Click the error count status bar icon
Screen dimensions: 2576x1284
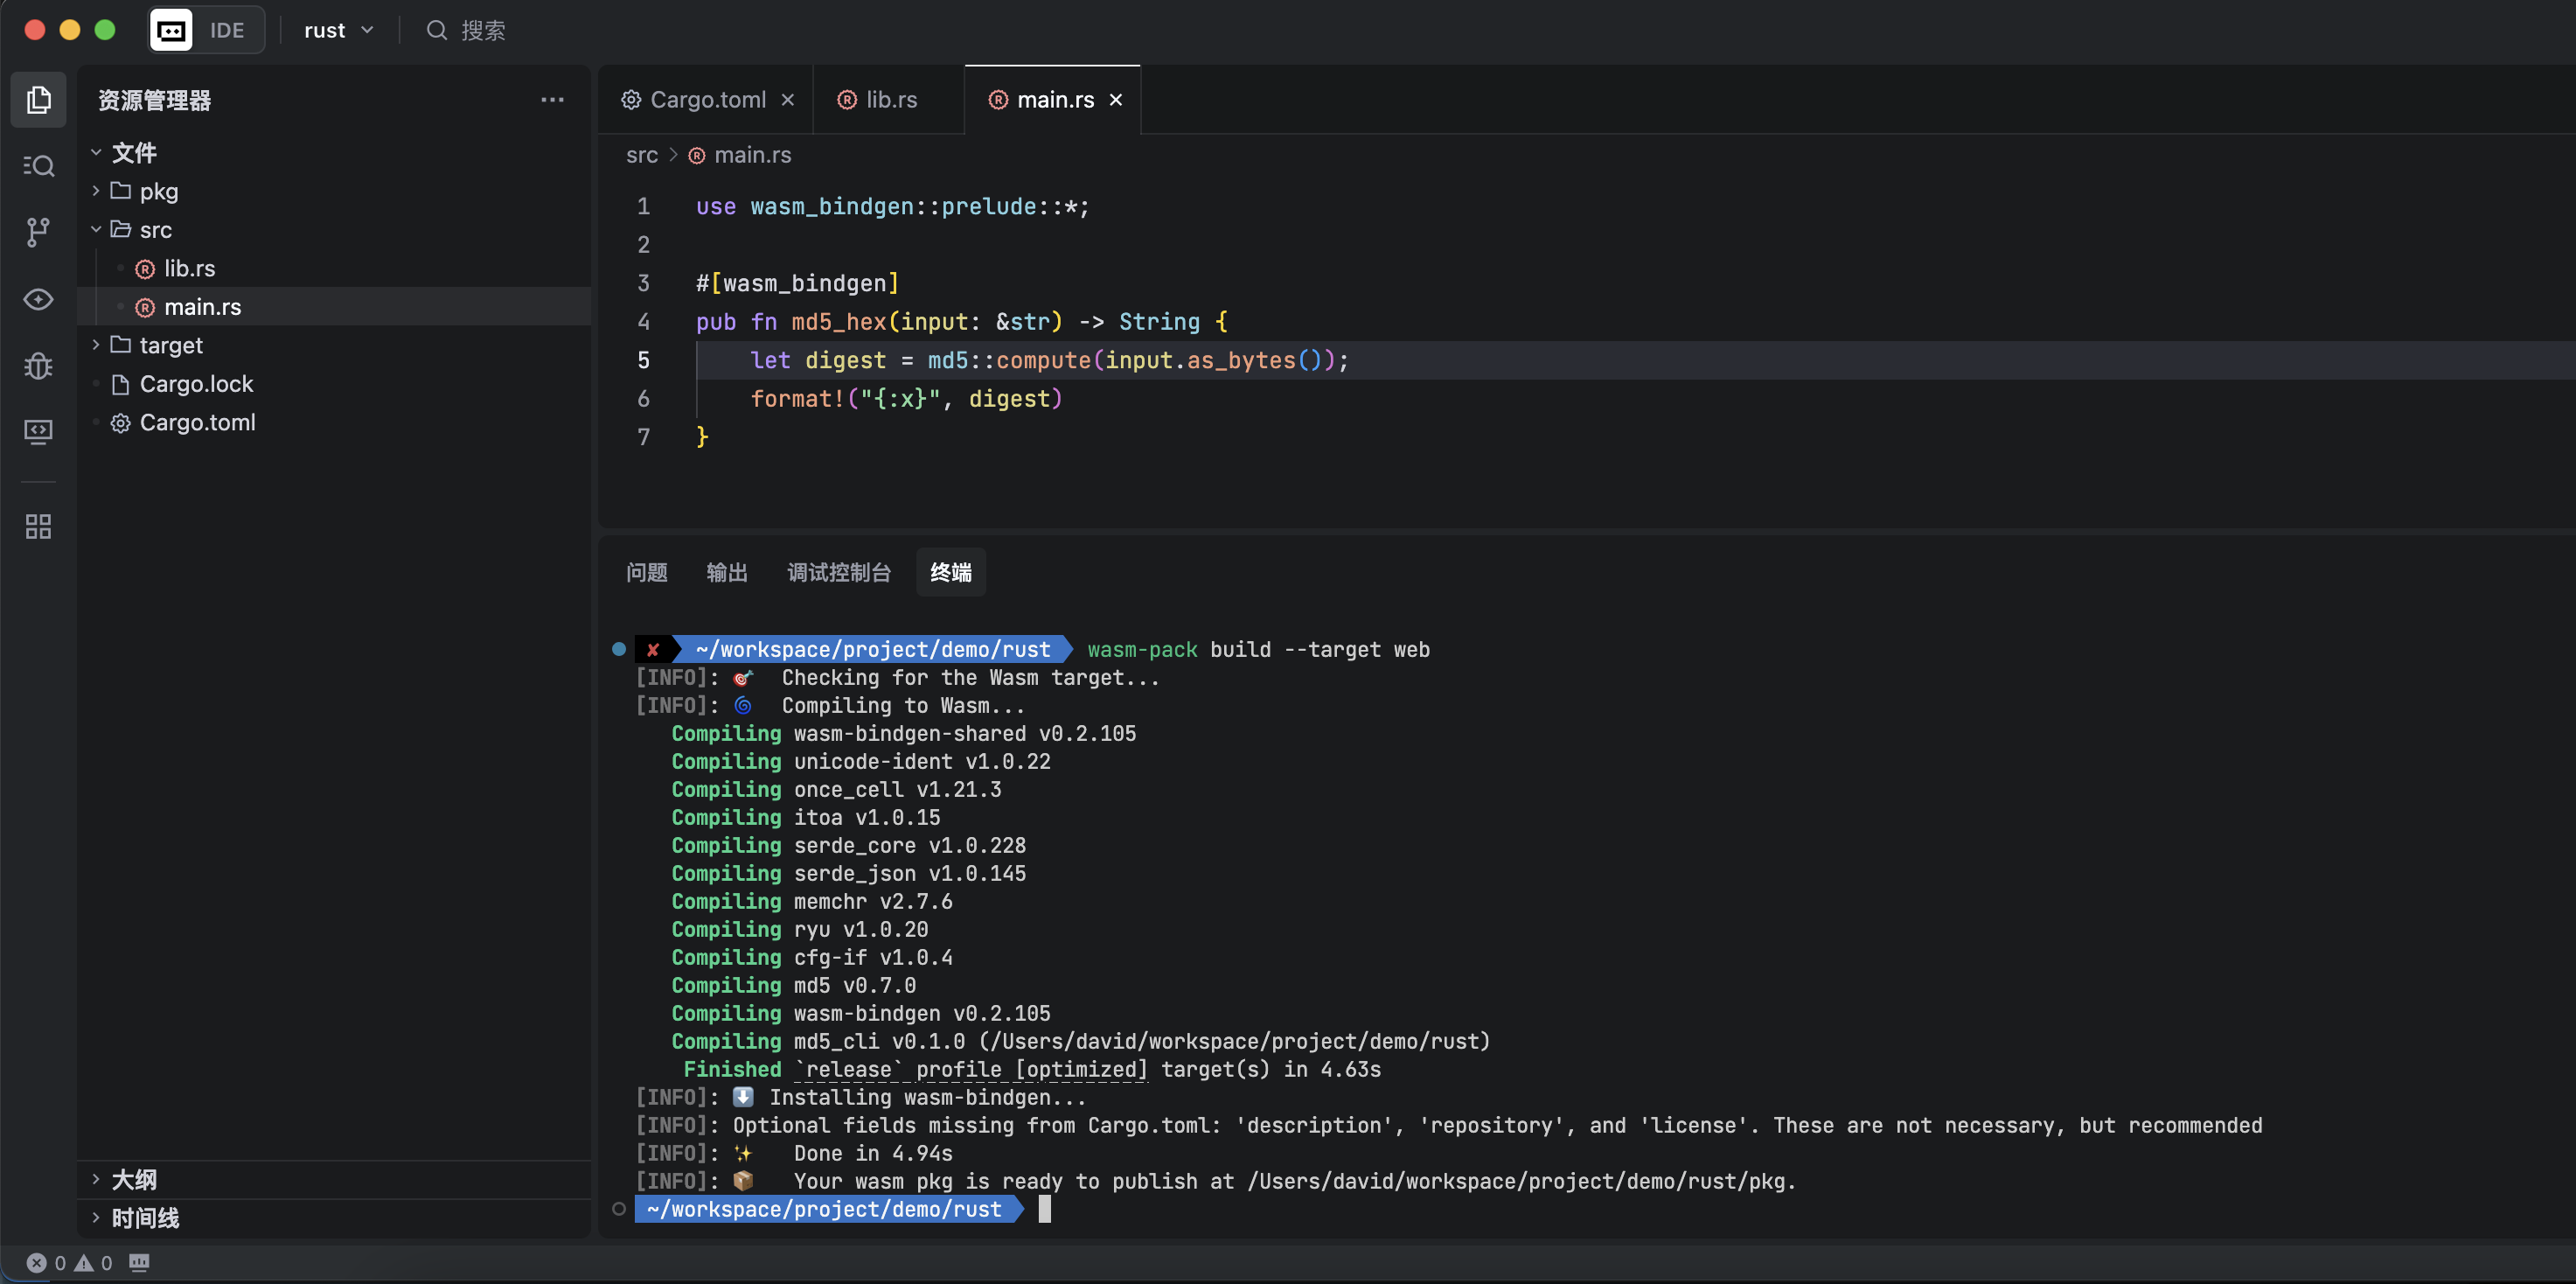click(37, 1262)
